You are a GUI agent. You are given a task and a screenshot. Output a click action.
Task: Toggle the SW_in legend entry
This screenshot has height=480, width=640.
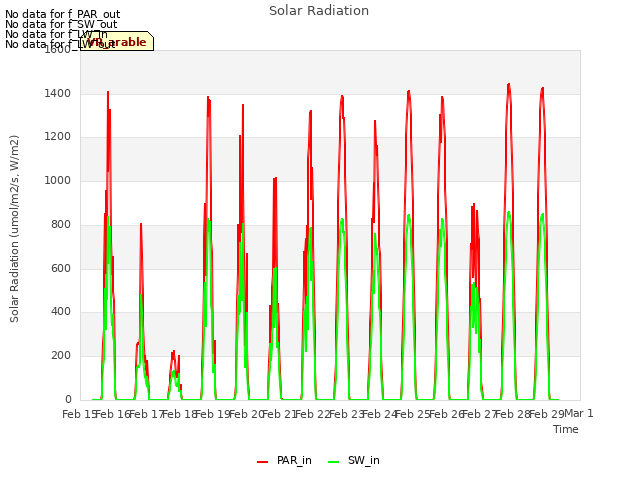click(354, 460)
